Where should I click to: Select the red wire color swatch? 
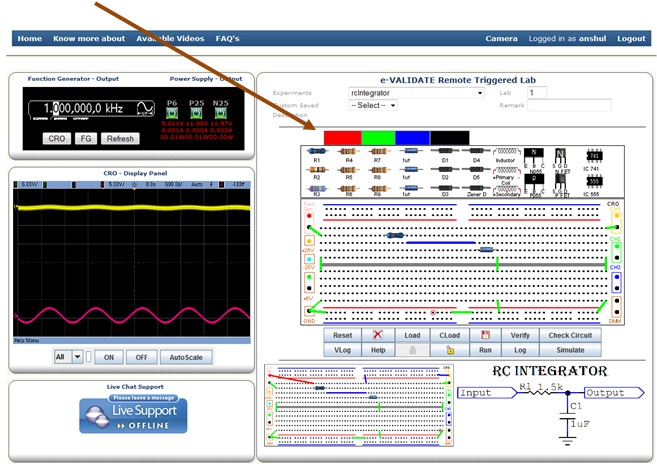click(340, 135)
